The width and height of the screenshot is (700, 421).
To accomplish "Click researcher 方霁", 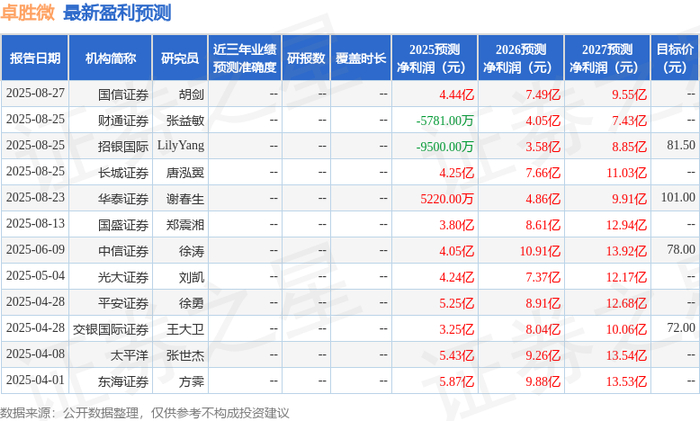I will pos(192,382).
